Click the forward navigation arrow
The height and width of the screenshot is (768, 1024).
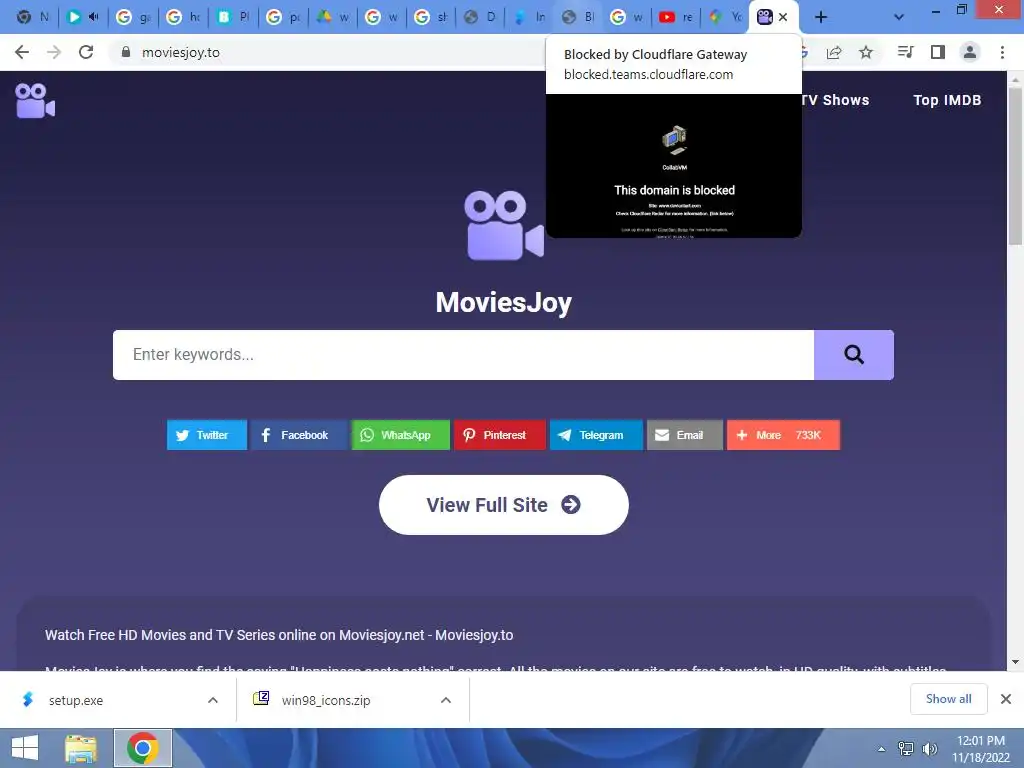pos(54,52)
